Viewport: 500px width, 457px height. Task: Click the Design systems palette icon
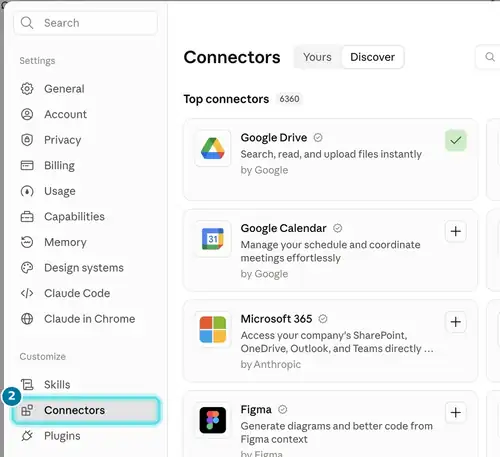click(27, 268)
